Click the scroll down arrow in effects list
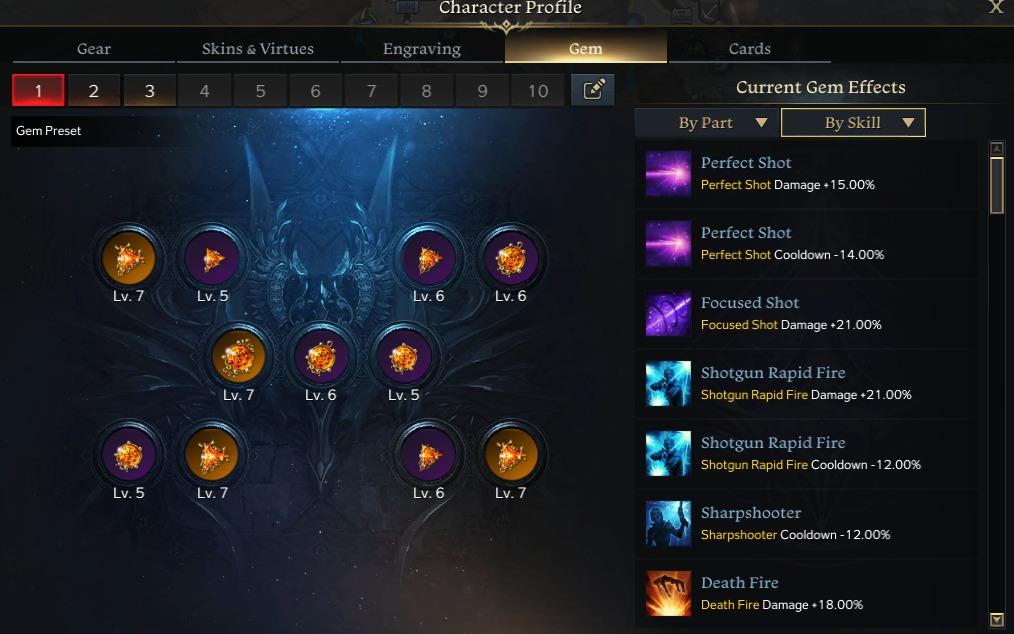The width and height of the screenshot is (1014, 634). tap(997, 619)
